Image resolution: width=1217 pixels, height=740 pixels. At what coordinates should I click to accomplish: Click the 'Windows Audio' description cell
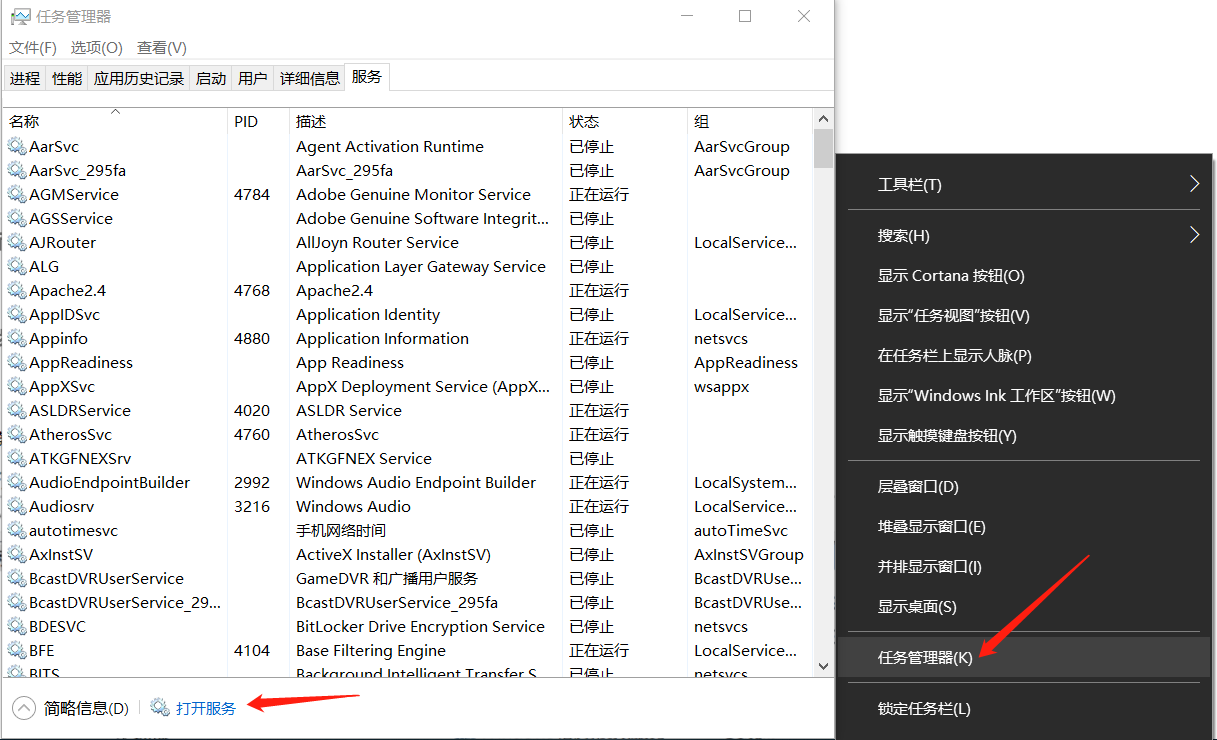point(354,506)
